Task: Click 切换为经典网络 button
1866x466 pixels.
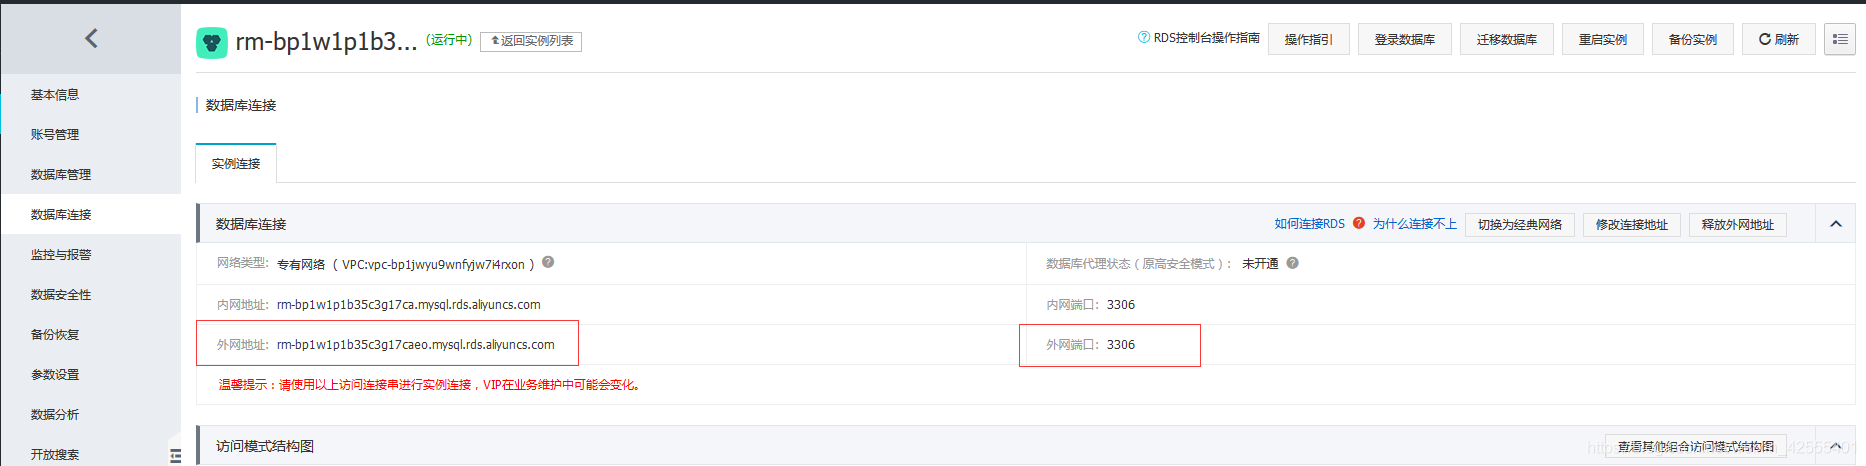Action: pyautogui.click(x=1520, y=225)
